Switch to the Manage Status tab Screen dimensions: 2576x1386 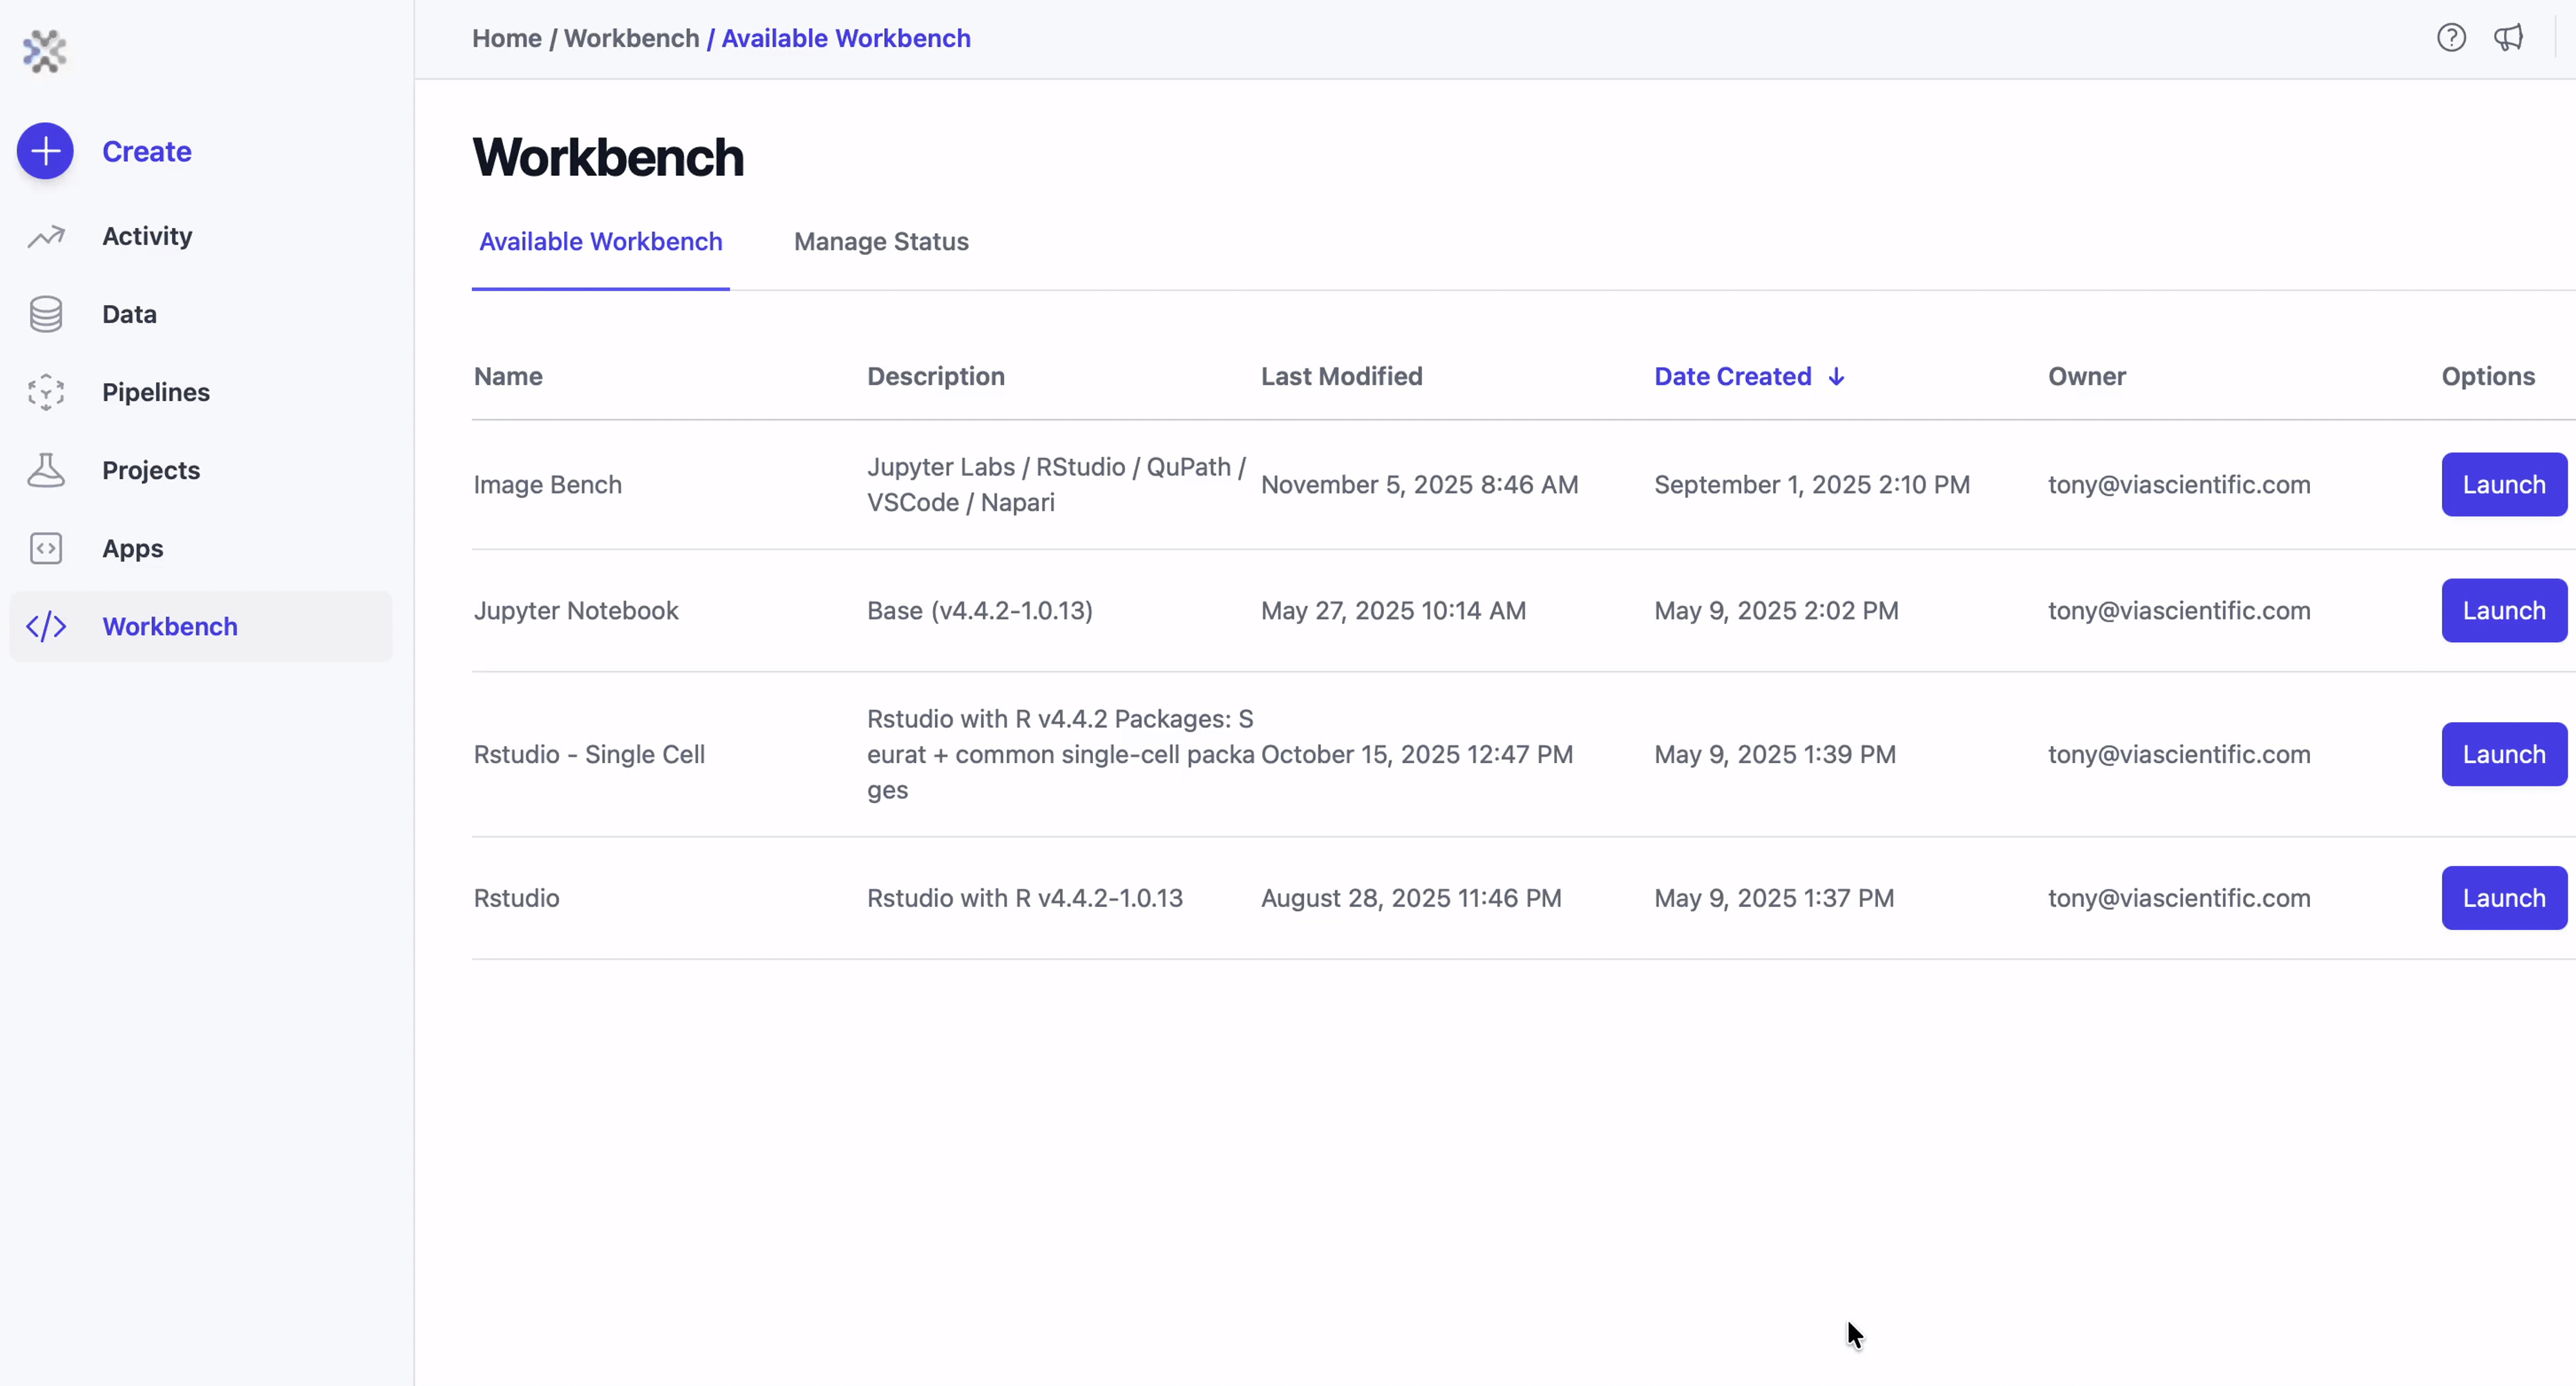pos(881,242)
